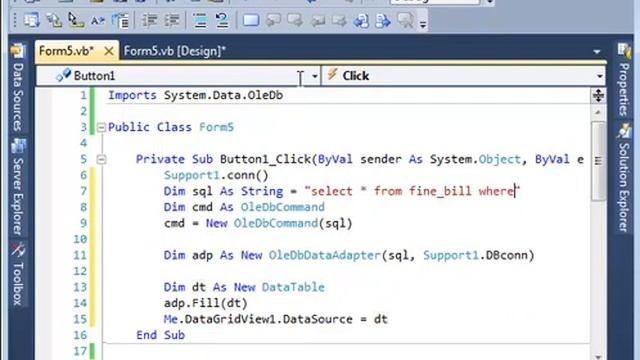Switch to Form5.vb [Design] tab

175,51
